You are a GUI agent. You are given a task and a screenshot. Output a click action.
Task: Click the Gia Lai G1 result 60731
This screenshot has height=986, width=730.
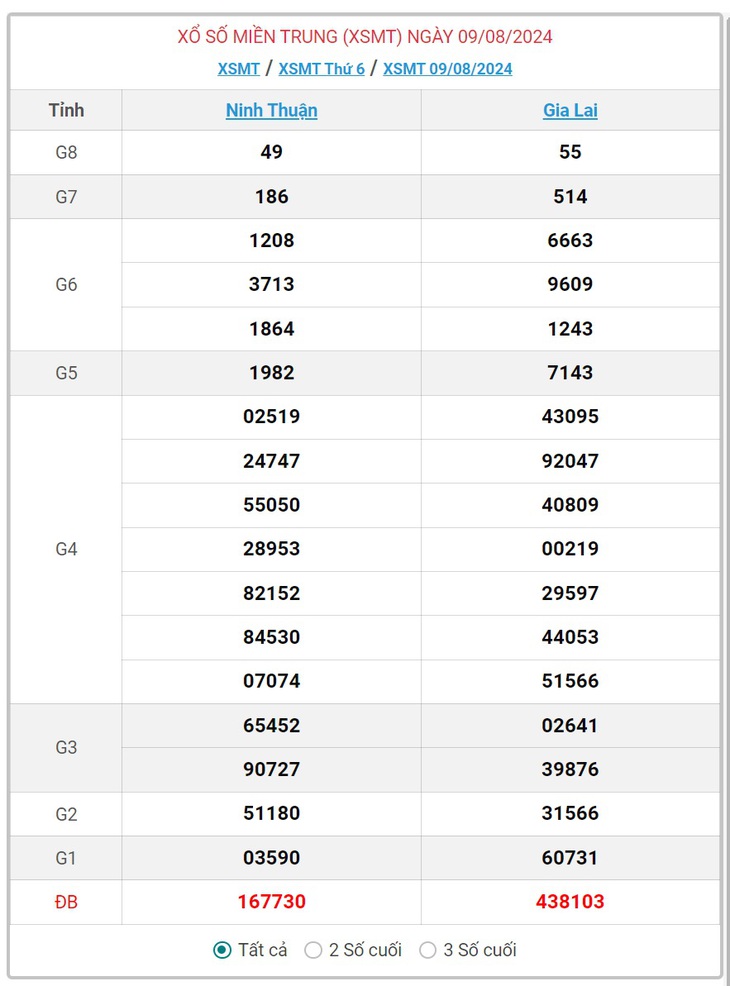pyautogui.click(x=570, y=857)
